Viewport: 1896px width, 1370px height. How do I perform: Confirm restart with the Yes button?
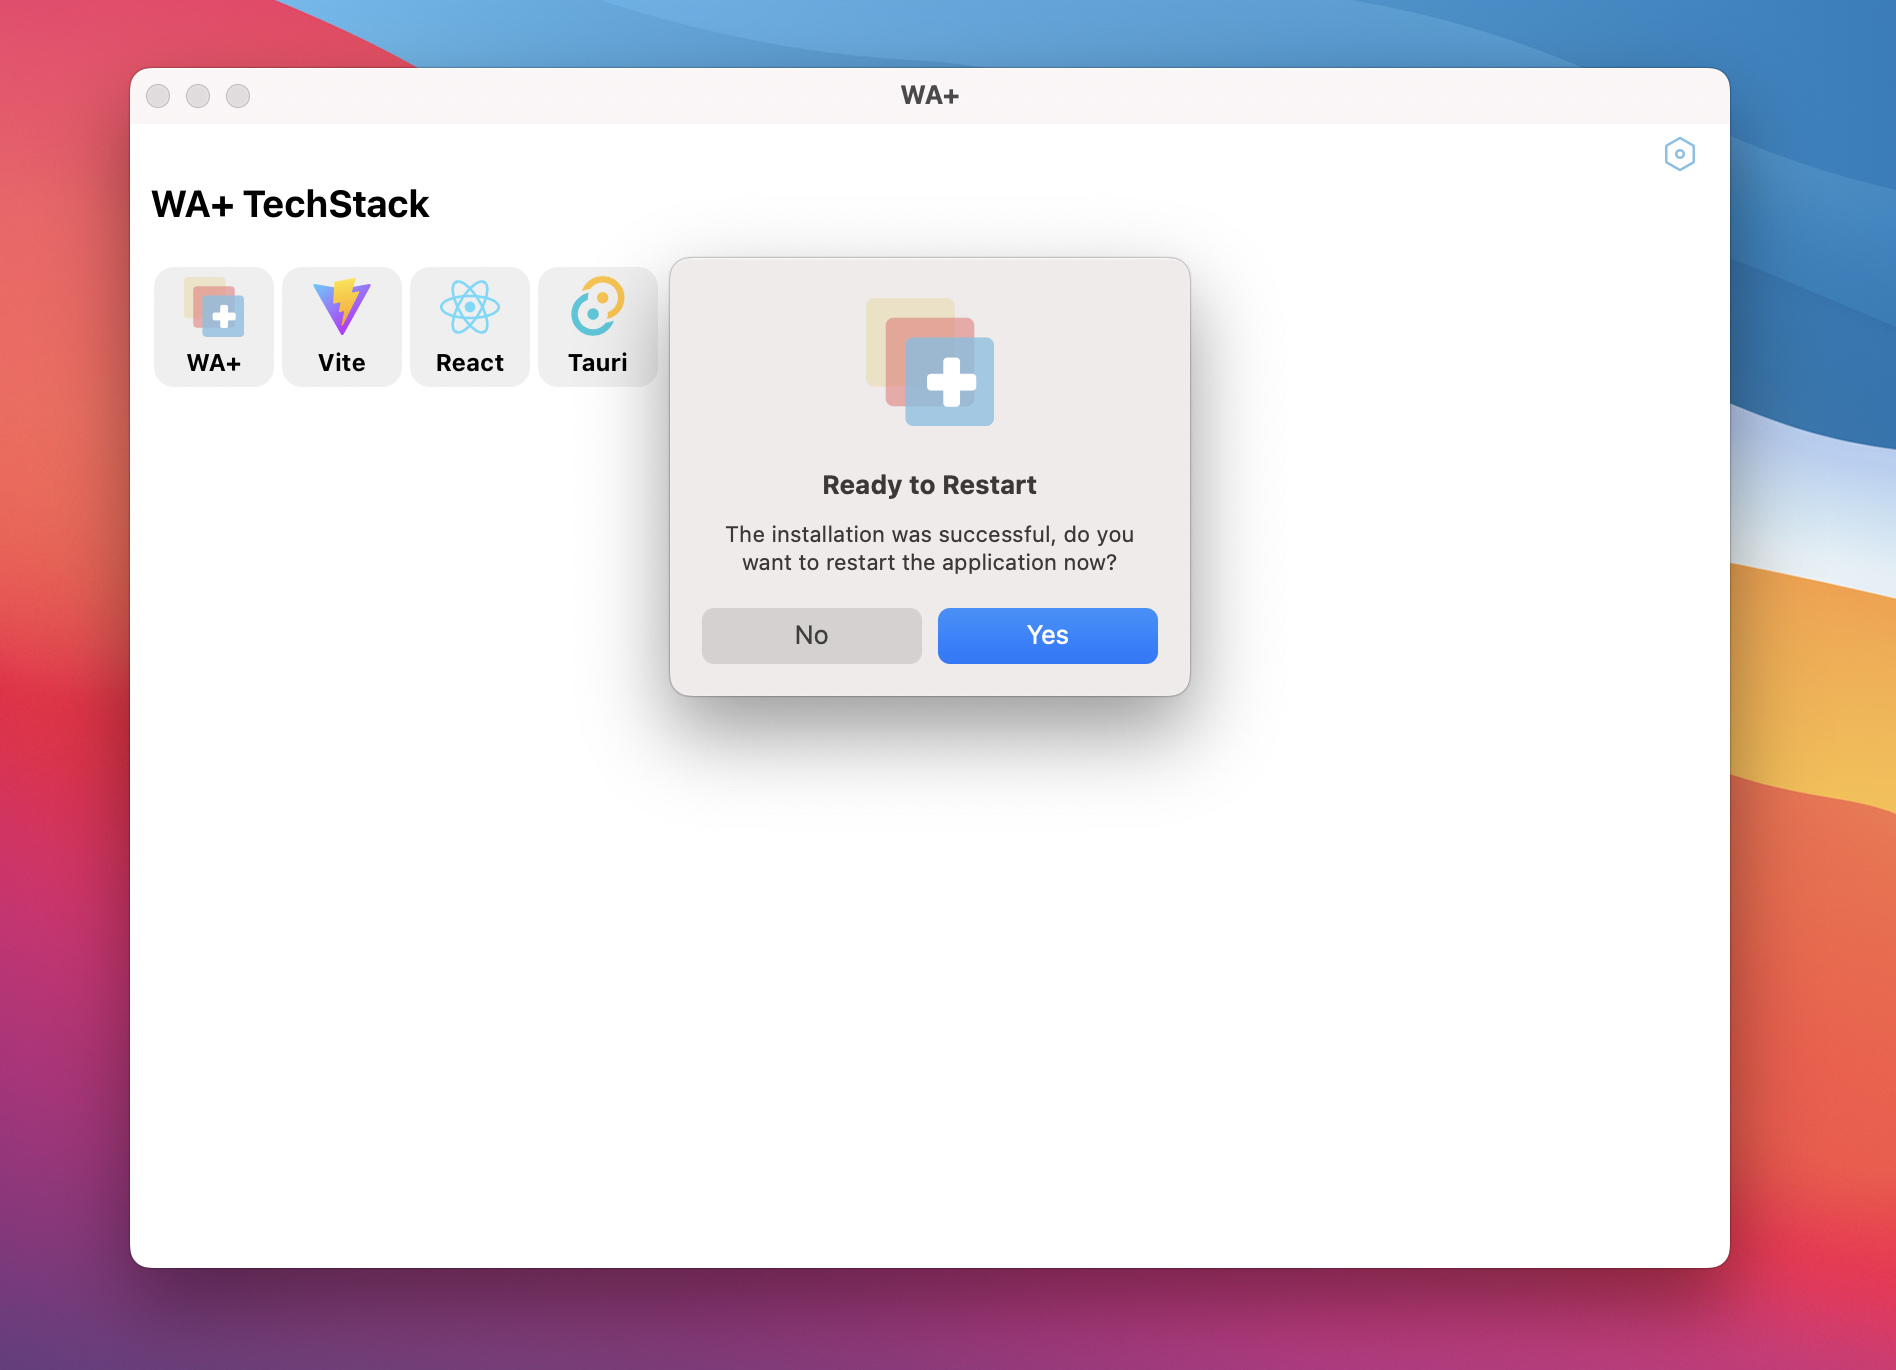click(1047, 635)
